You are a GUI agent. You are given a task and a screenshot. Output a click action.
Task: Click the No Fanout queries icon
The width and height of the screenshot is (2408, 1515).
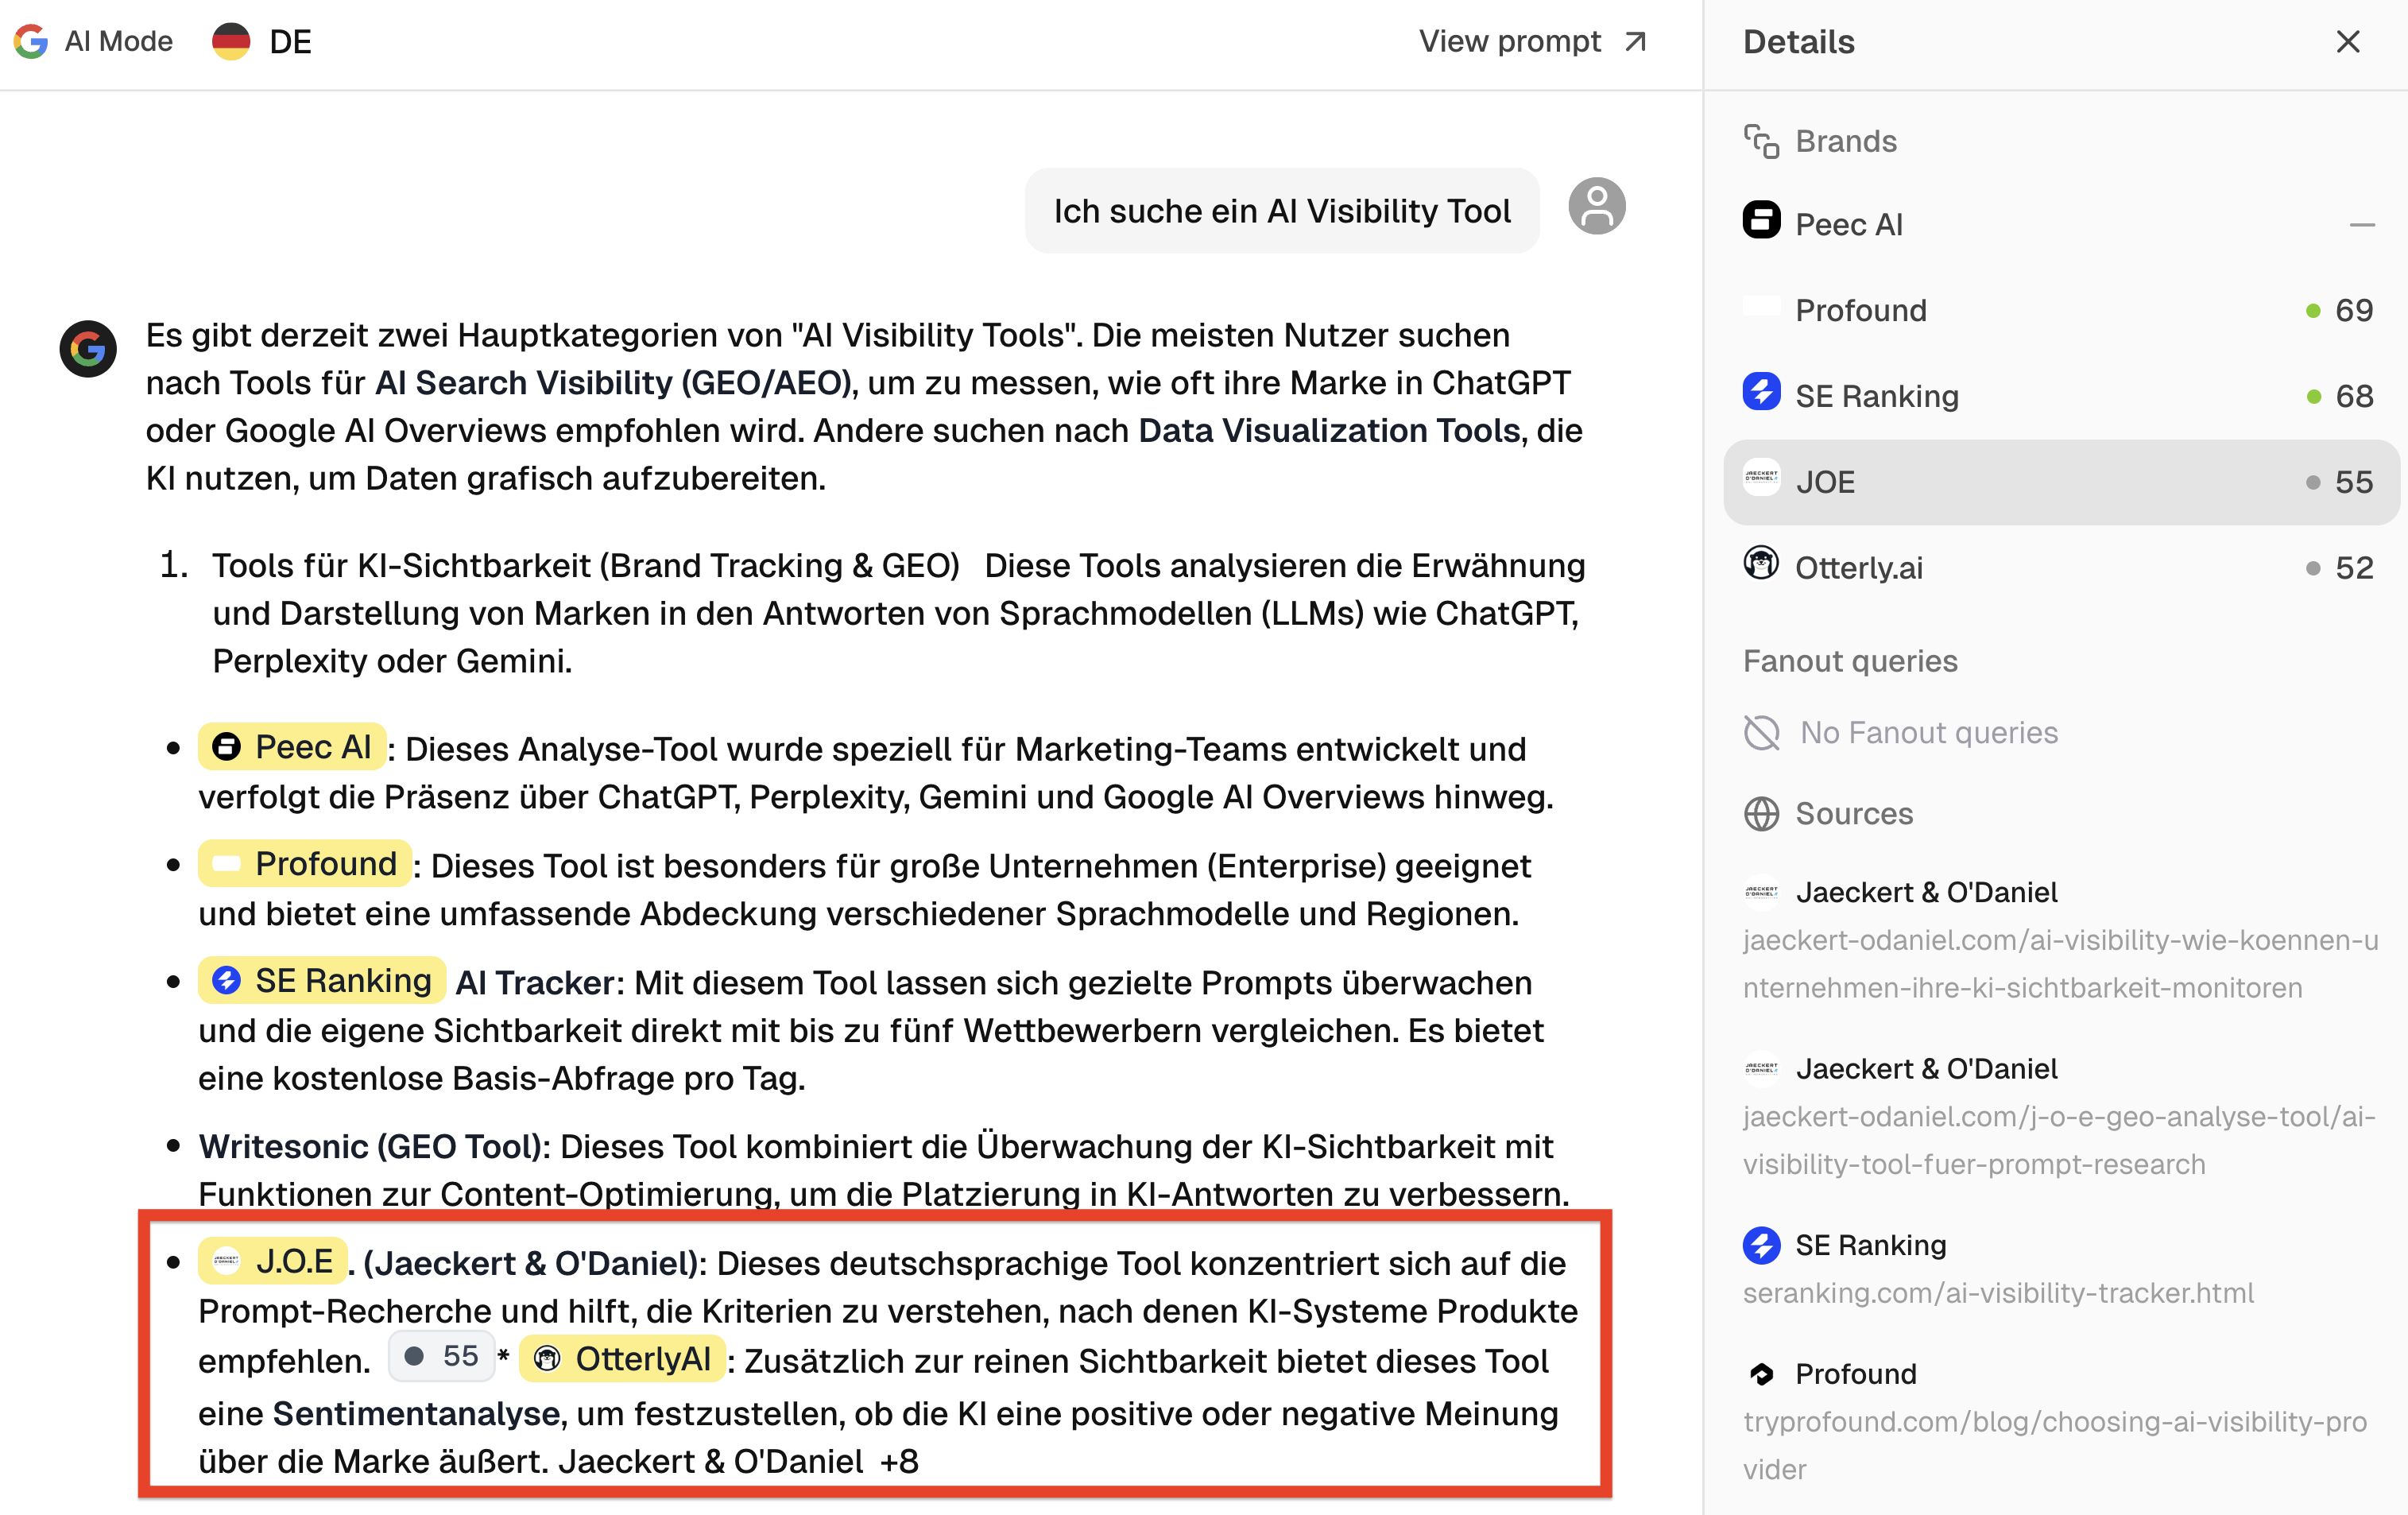pos(1761,733)
